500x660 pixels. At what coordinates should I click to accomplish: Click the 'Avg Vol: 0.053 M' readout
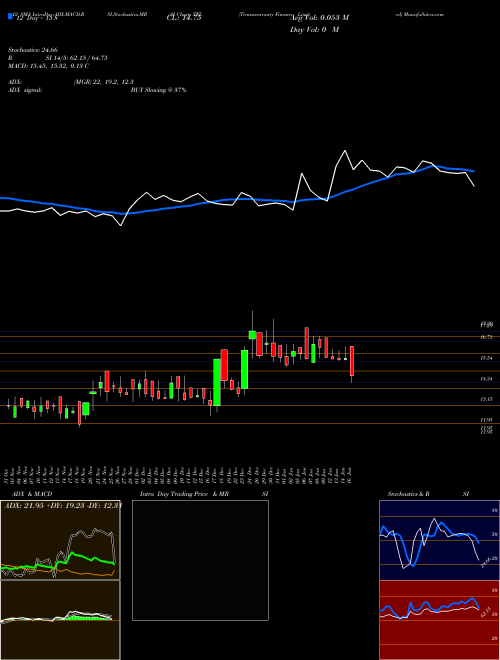point(320,18)
